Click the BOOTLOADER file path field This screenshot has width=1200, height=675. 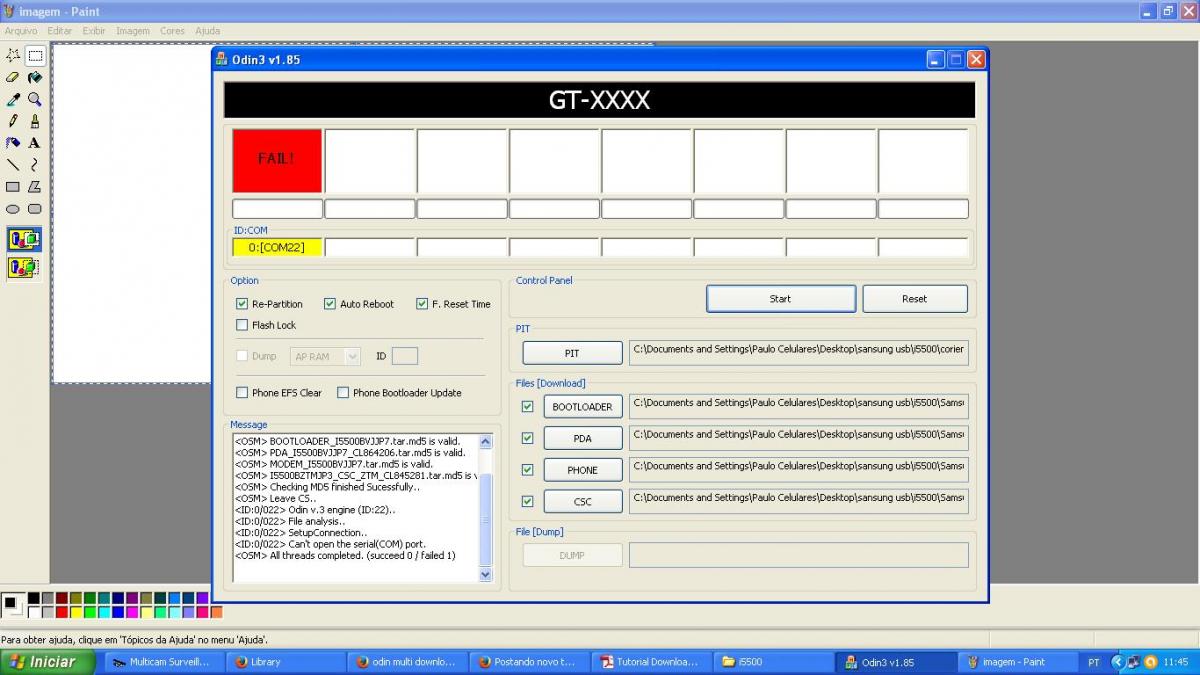coord(799,406)
